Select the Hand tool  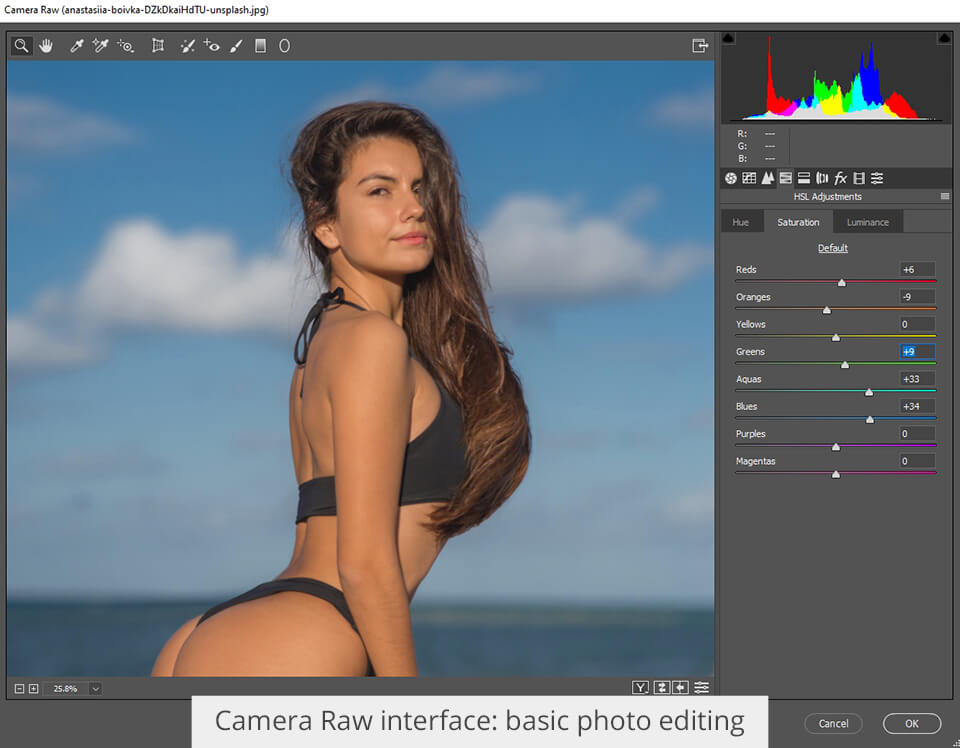point(45,45)
